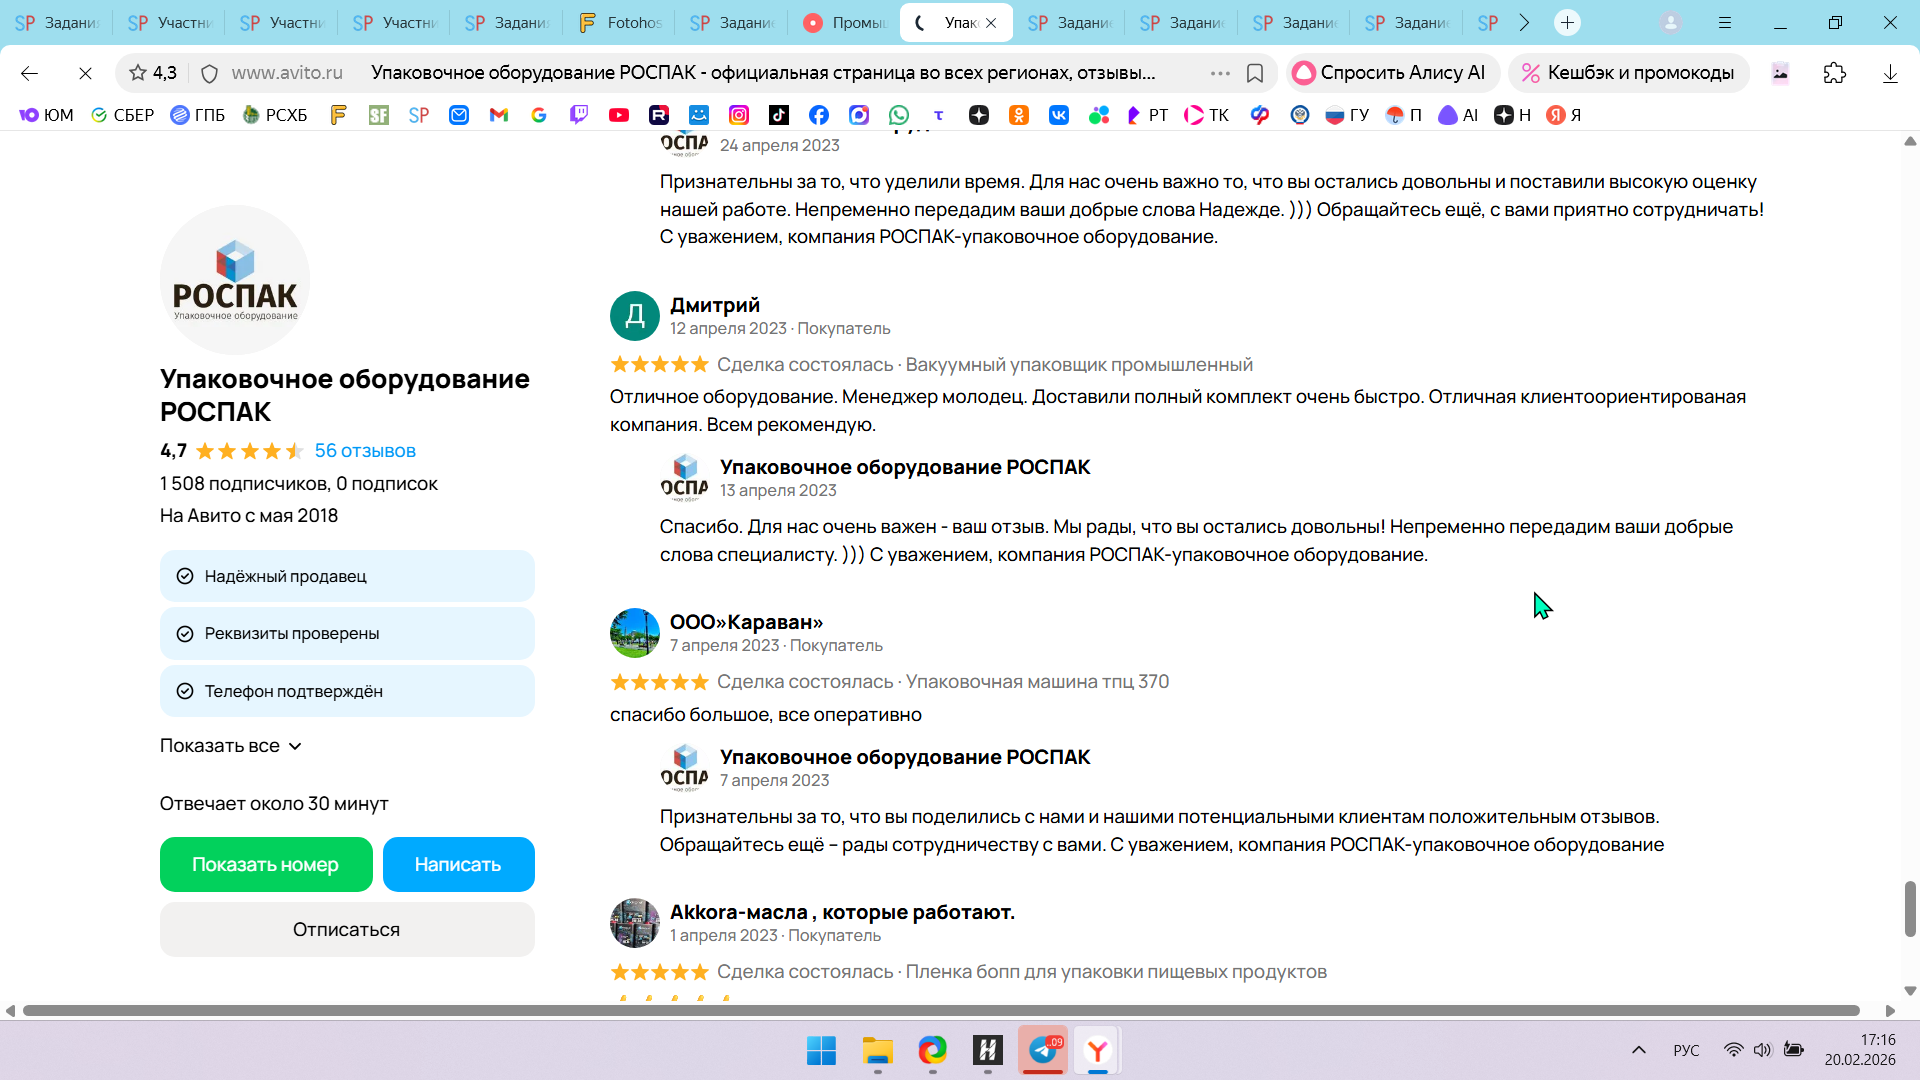Image resolution: width=1920 pixels, height=1080 pixels.
Task: Open the YouTube bookmark icon
Action: (619, 115)
